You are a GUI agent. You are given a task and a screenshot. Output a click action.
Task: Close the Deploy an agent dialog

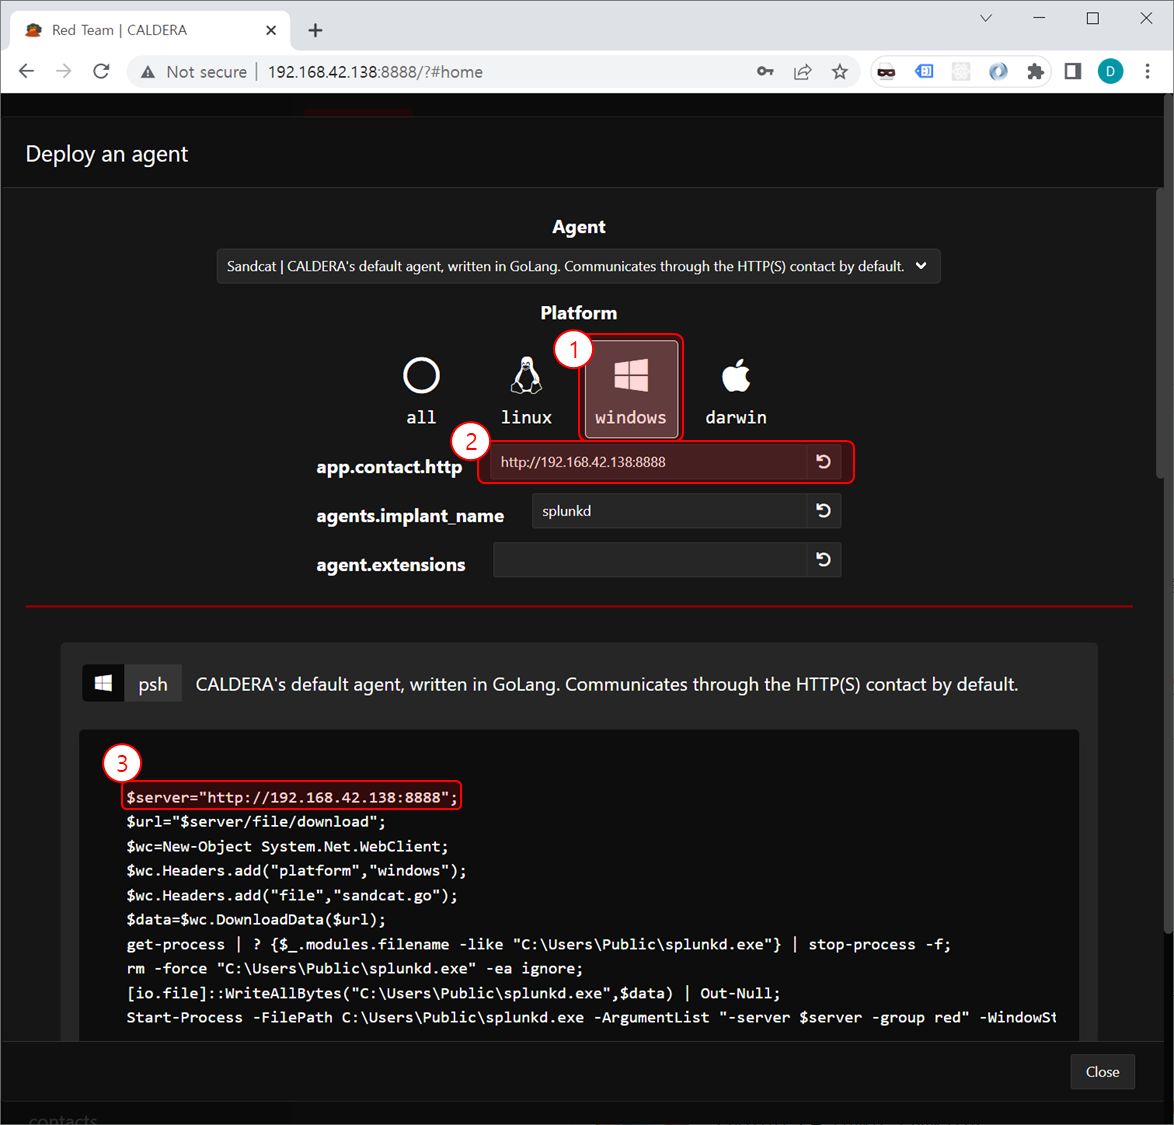click(1102, 1072)
